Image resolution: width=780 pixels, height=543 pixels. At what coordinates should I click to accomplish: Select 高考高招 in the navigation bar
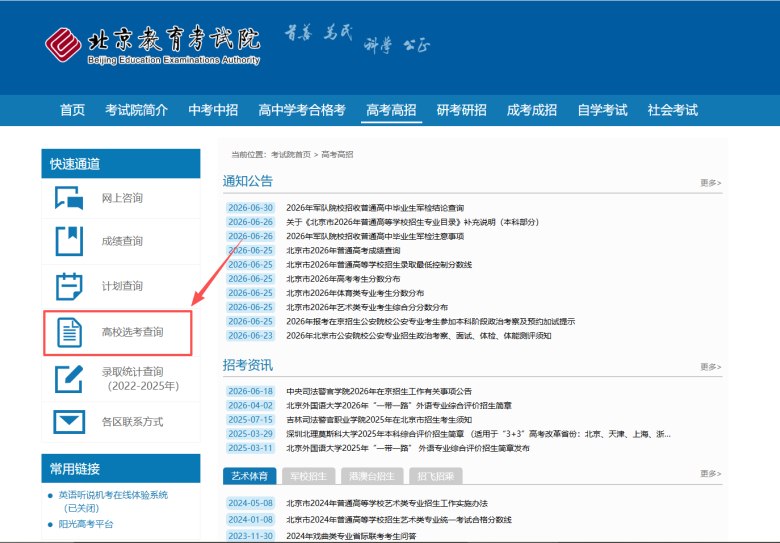391,110
